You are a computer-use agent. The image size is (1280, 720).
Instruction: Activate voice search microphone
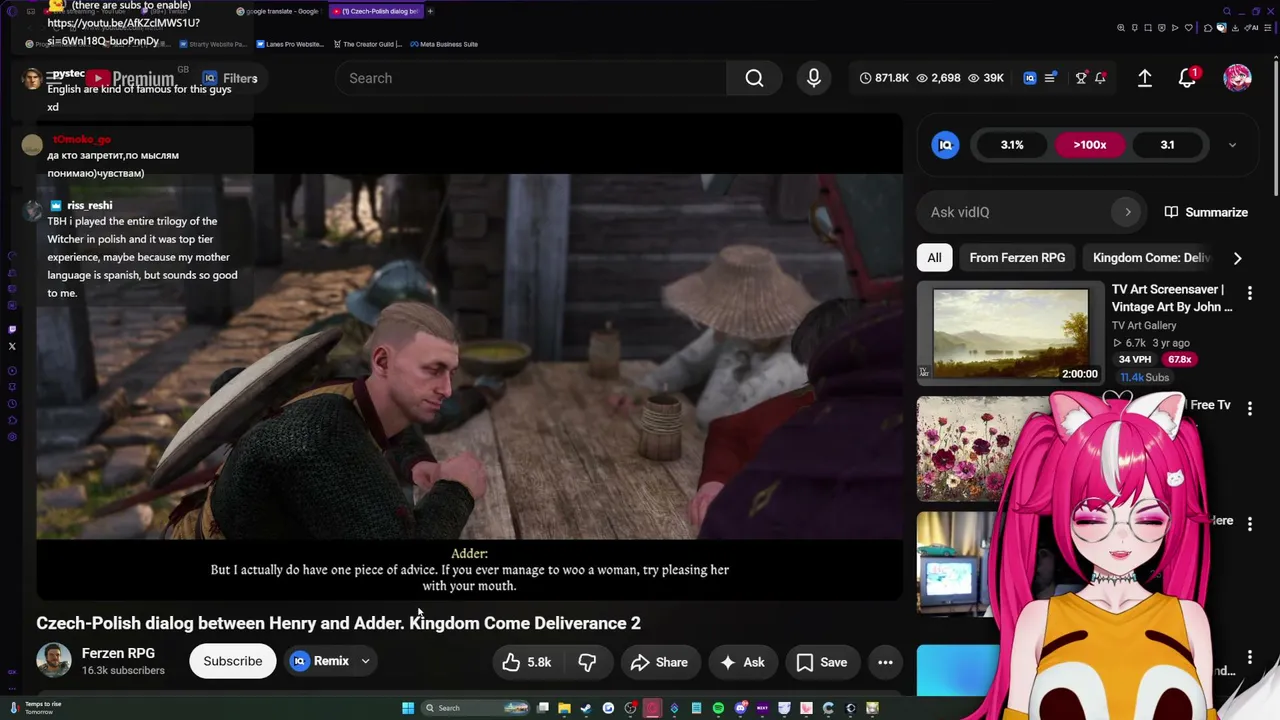pyautogui.click(x=814, y=78)
